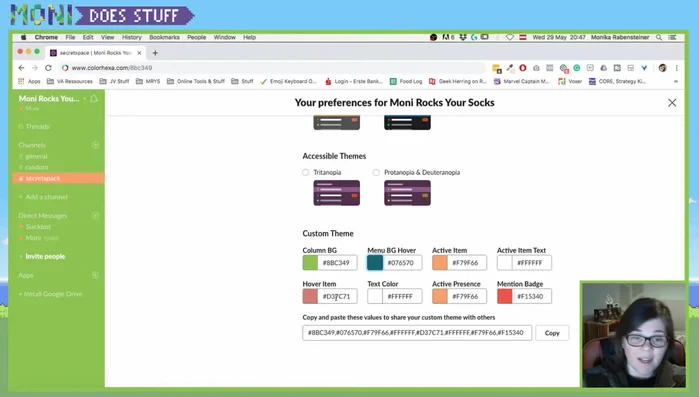
Task: Click the browser address bar
Action: click(273, 68)
